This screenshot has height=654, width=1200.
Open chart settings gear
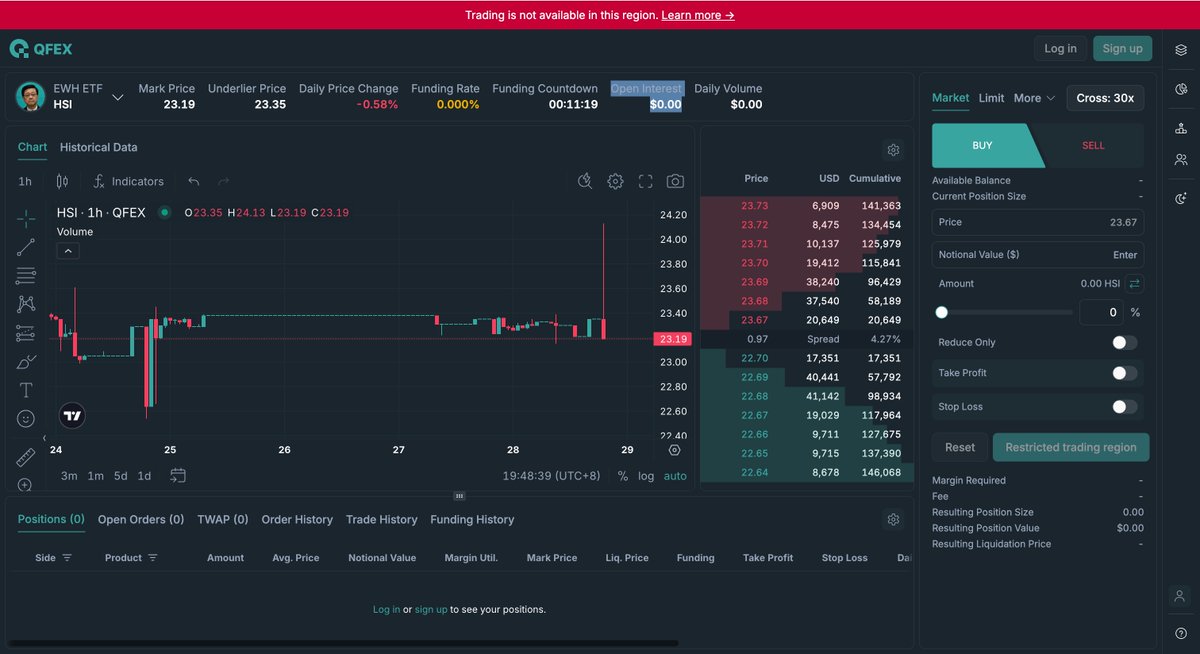point(616,181)
